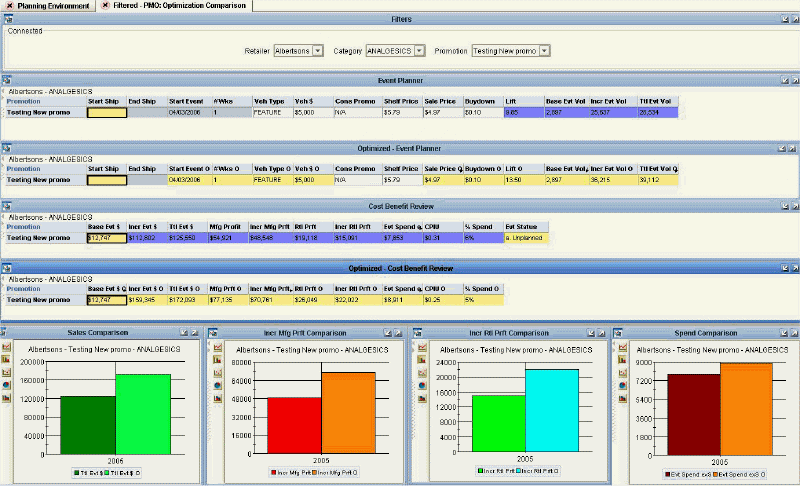
Task: Click the $172,093 Ttl Evt $ O cell
Action: (187, 300)
